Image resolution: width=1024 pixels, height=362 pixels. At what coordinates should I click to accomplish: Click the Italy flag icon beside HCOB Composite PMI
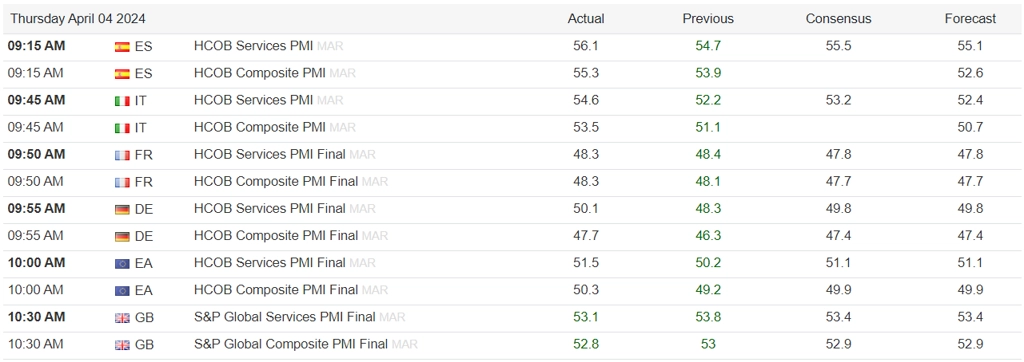121,127
